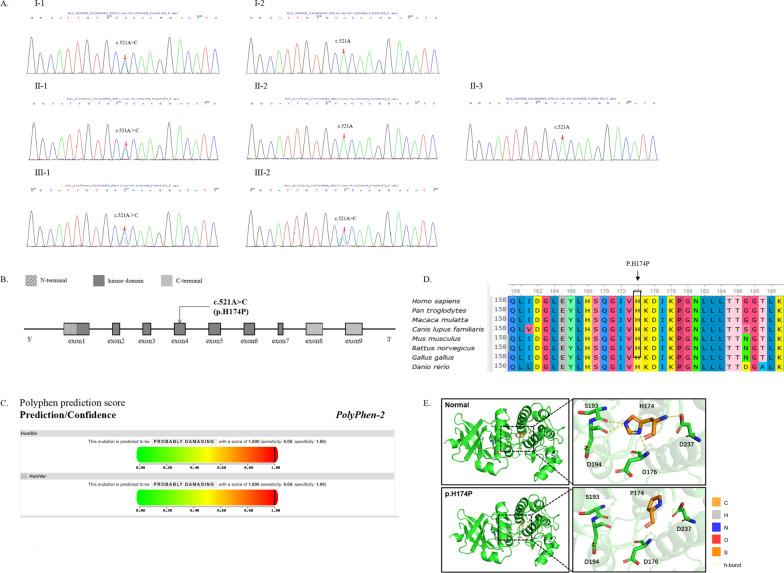Viewport: 784px width, 573px height.
Task: Open the I-1 chromatogram trace
Action: 124,55
